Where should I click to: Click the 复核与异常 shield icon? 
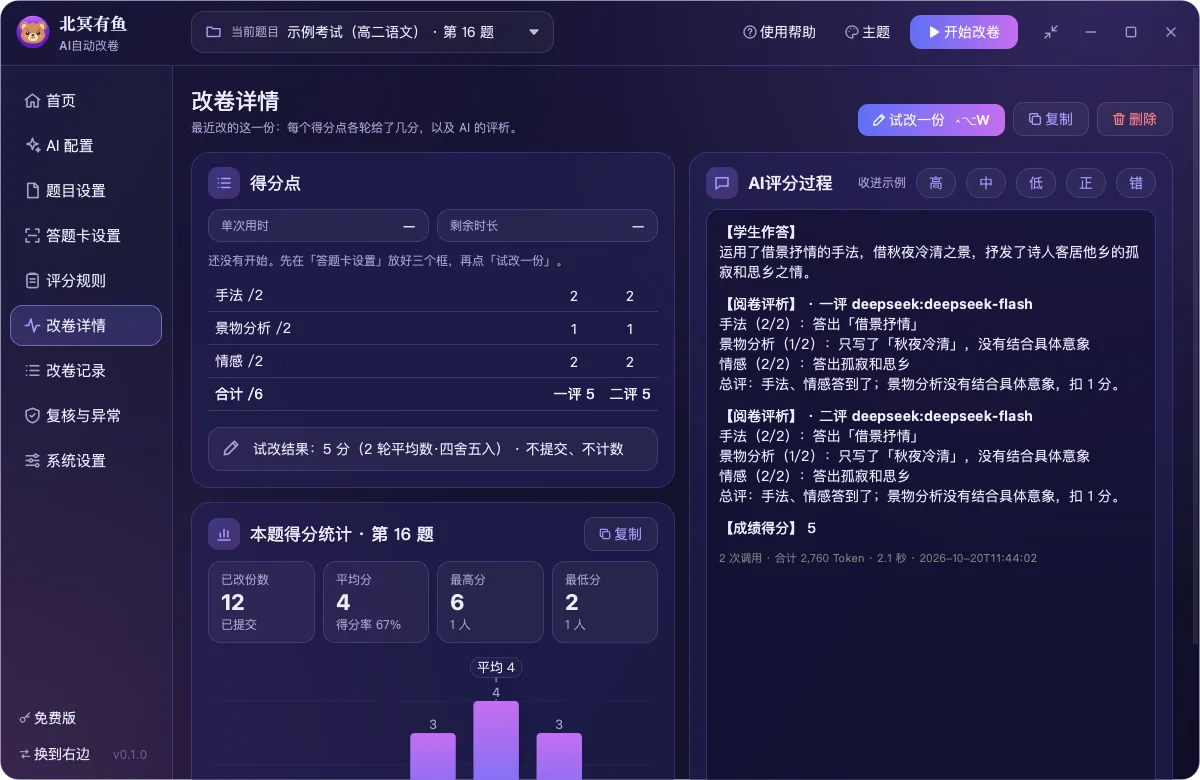tap(32, 415)
